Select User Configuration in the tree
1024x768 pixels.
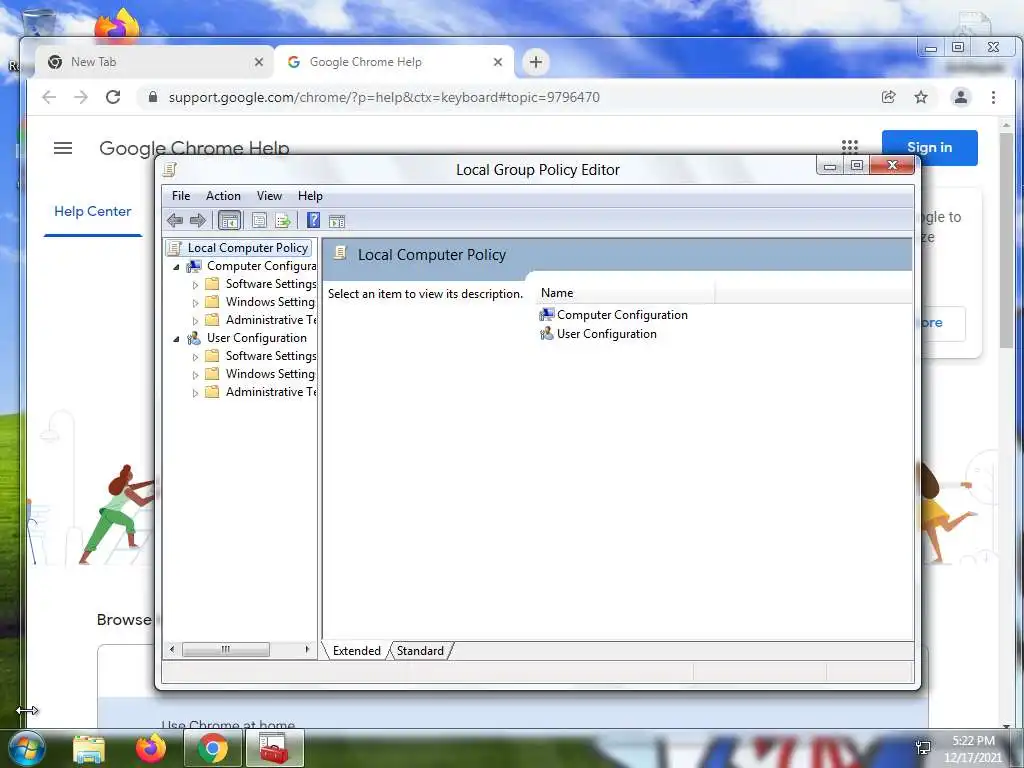(x=257, y=338)
